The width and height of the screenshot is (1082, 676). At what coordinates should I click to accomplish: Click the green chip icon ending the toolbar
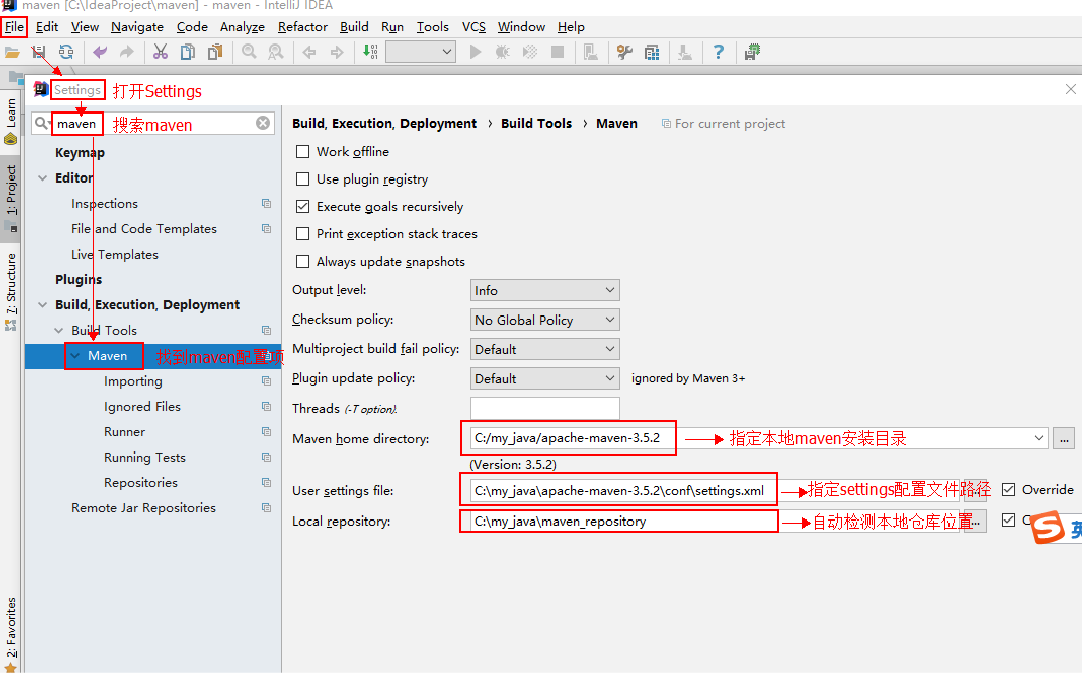[752, 52]
